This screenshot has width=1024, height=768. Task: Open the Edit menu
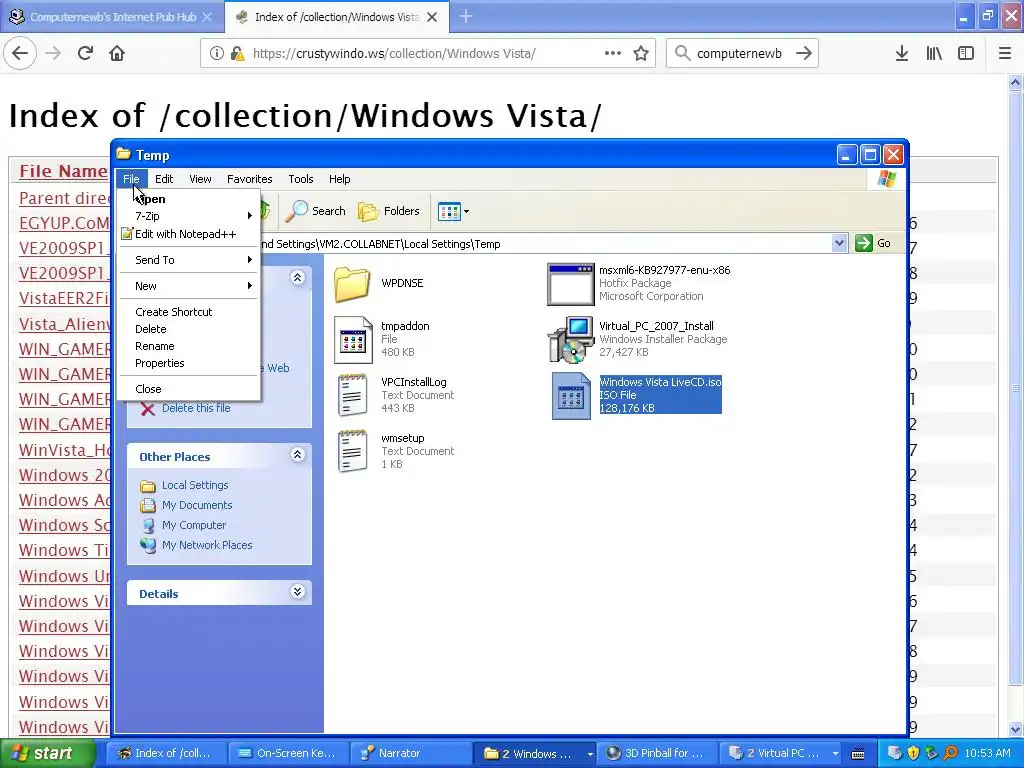[164, 179]
